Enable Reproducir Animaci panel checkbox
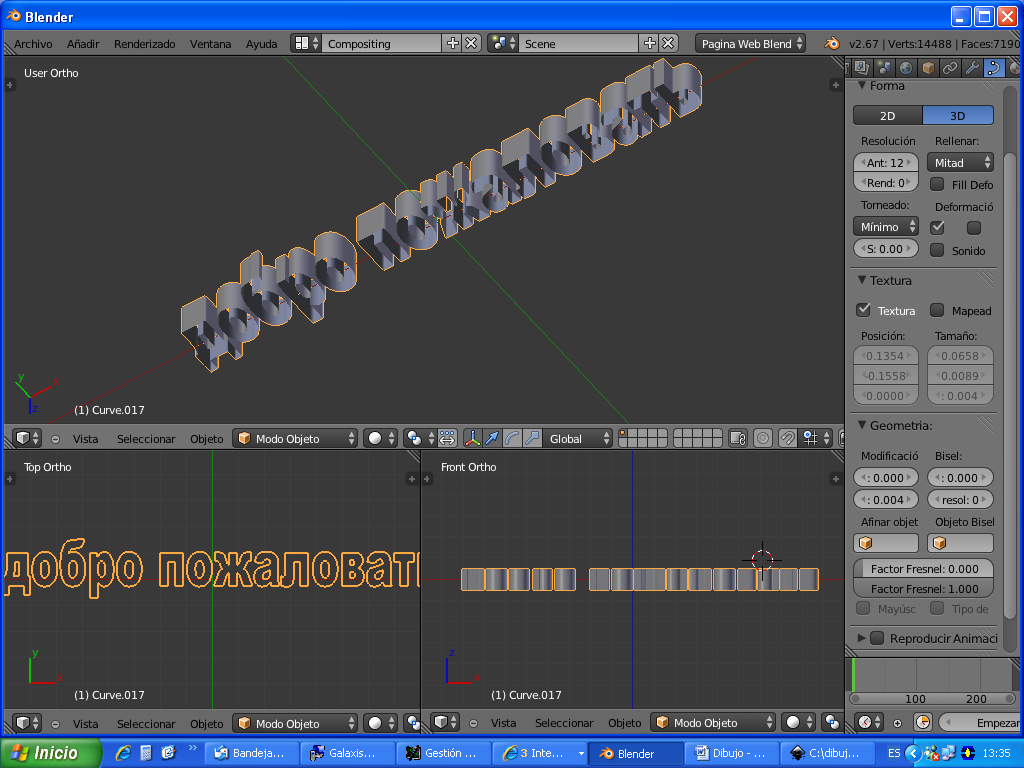 [877, 637]
